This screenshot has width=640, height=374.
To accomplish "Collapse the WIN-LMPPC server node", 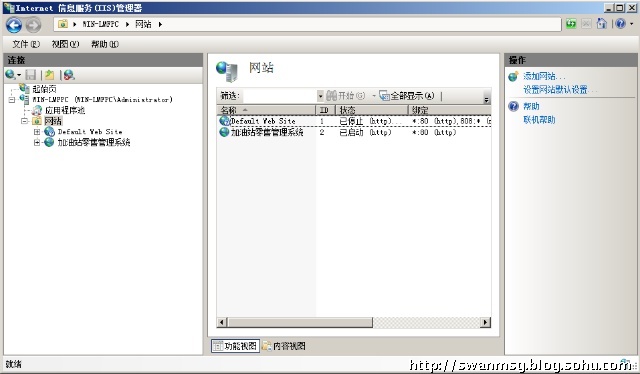I will coord(12,99).
